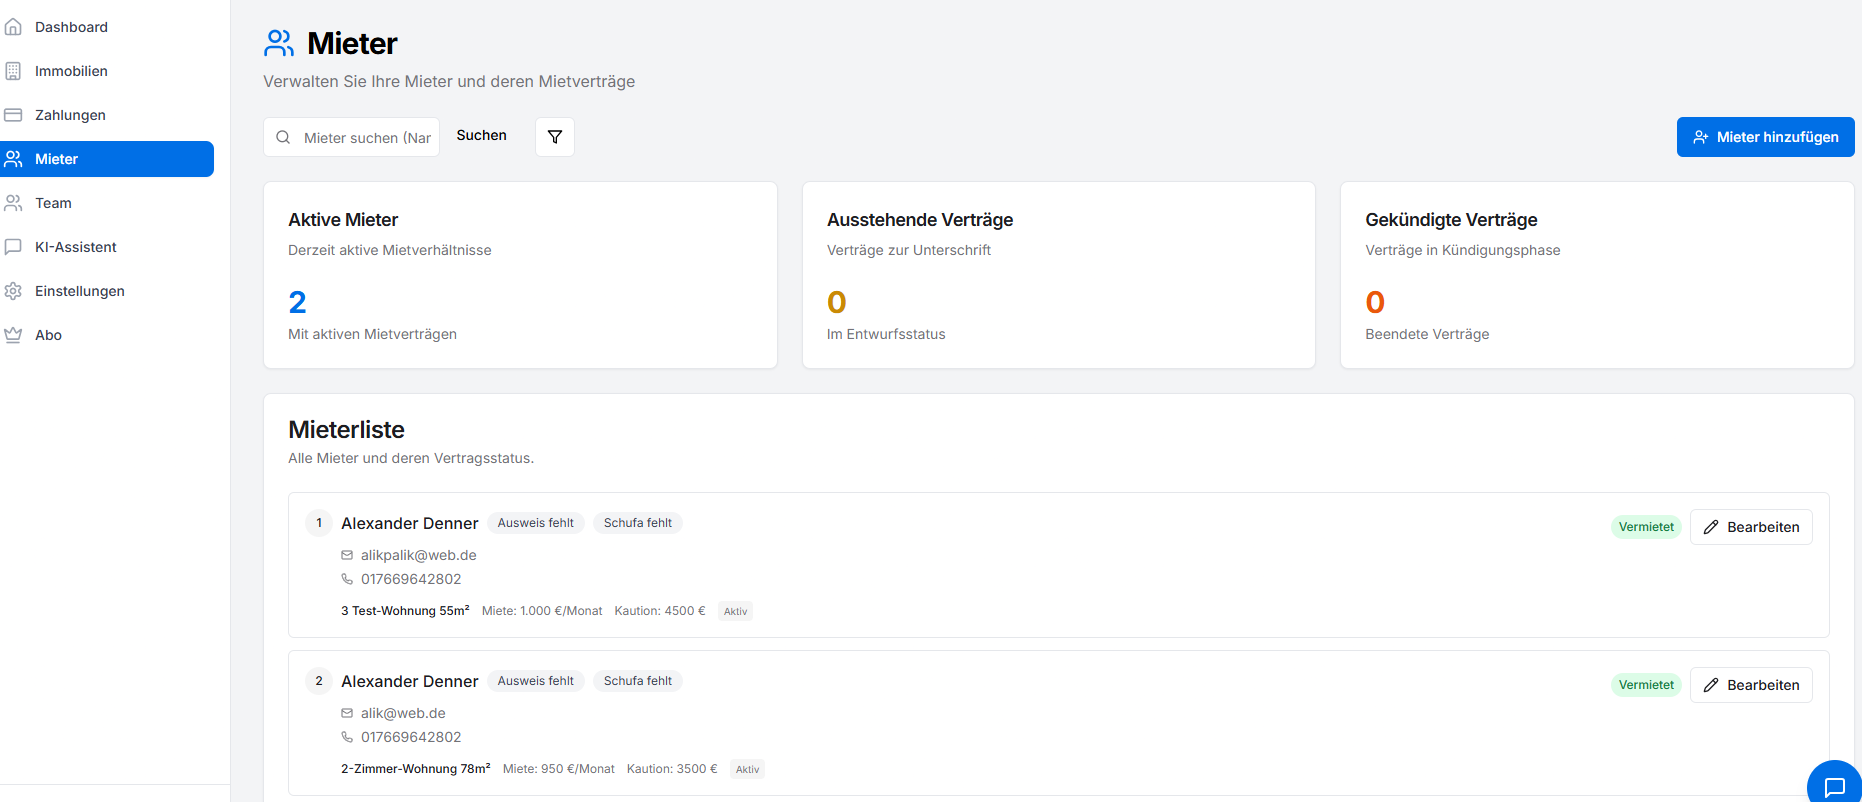1862x802 pixels.
Task: Click the KI-Assistent chat bubble icon
Action: click(x=13, y=247)
